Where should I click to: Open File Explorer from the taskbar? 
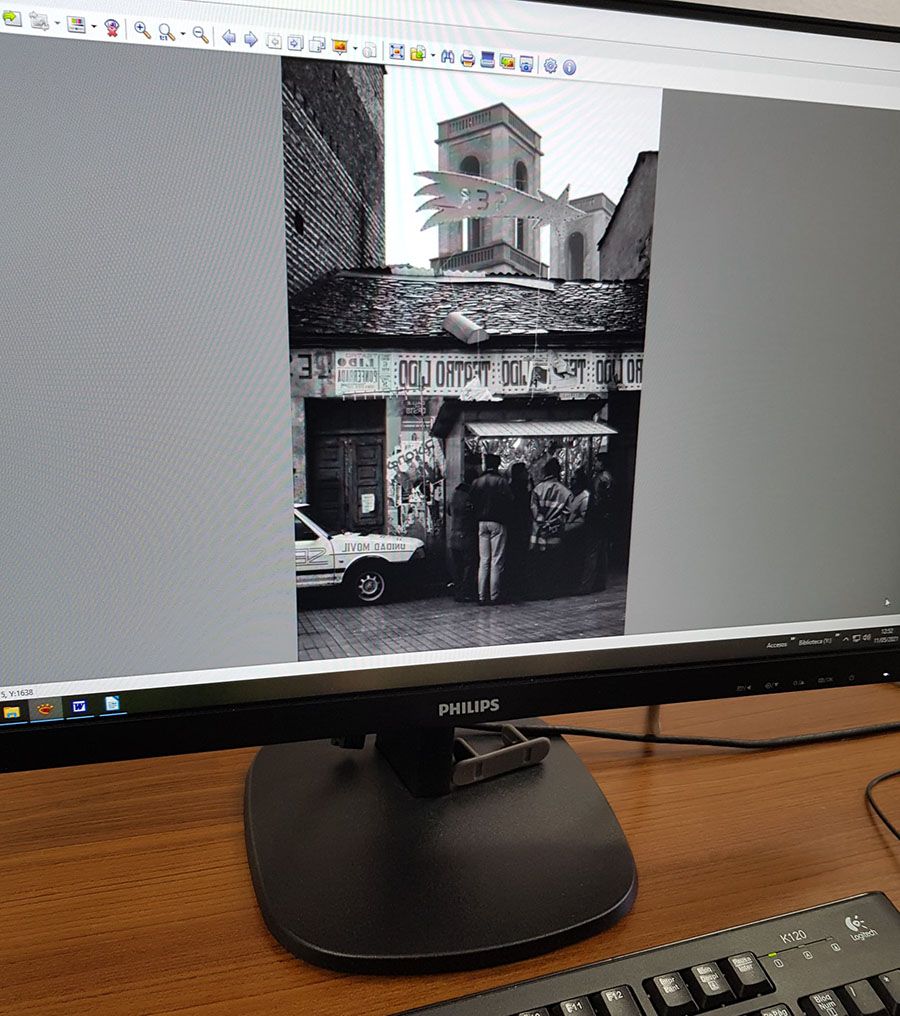[x=12, y=712]
